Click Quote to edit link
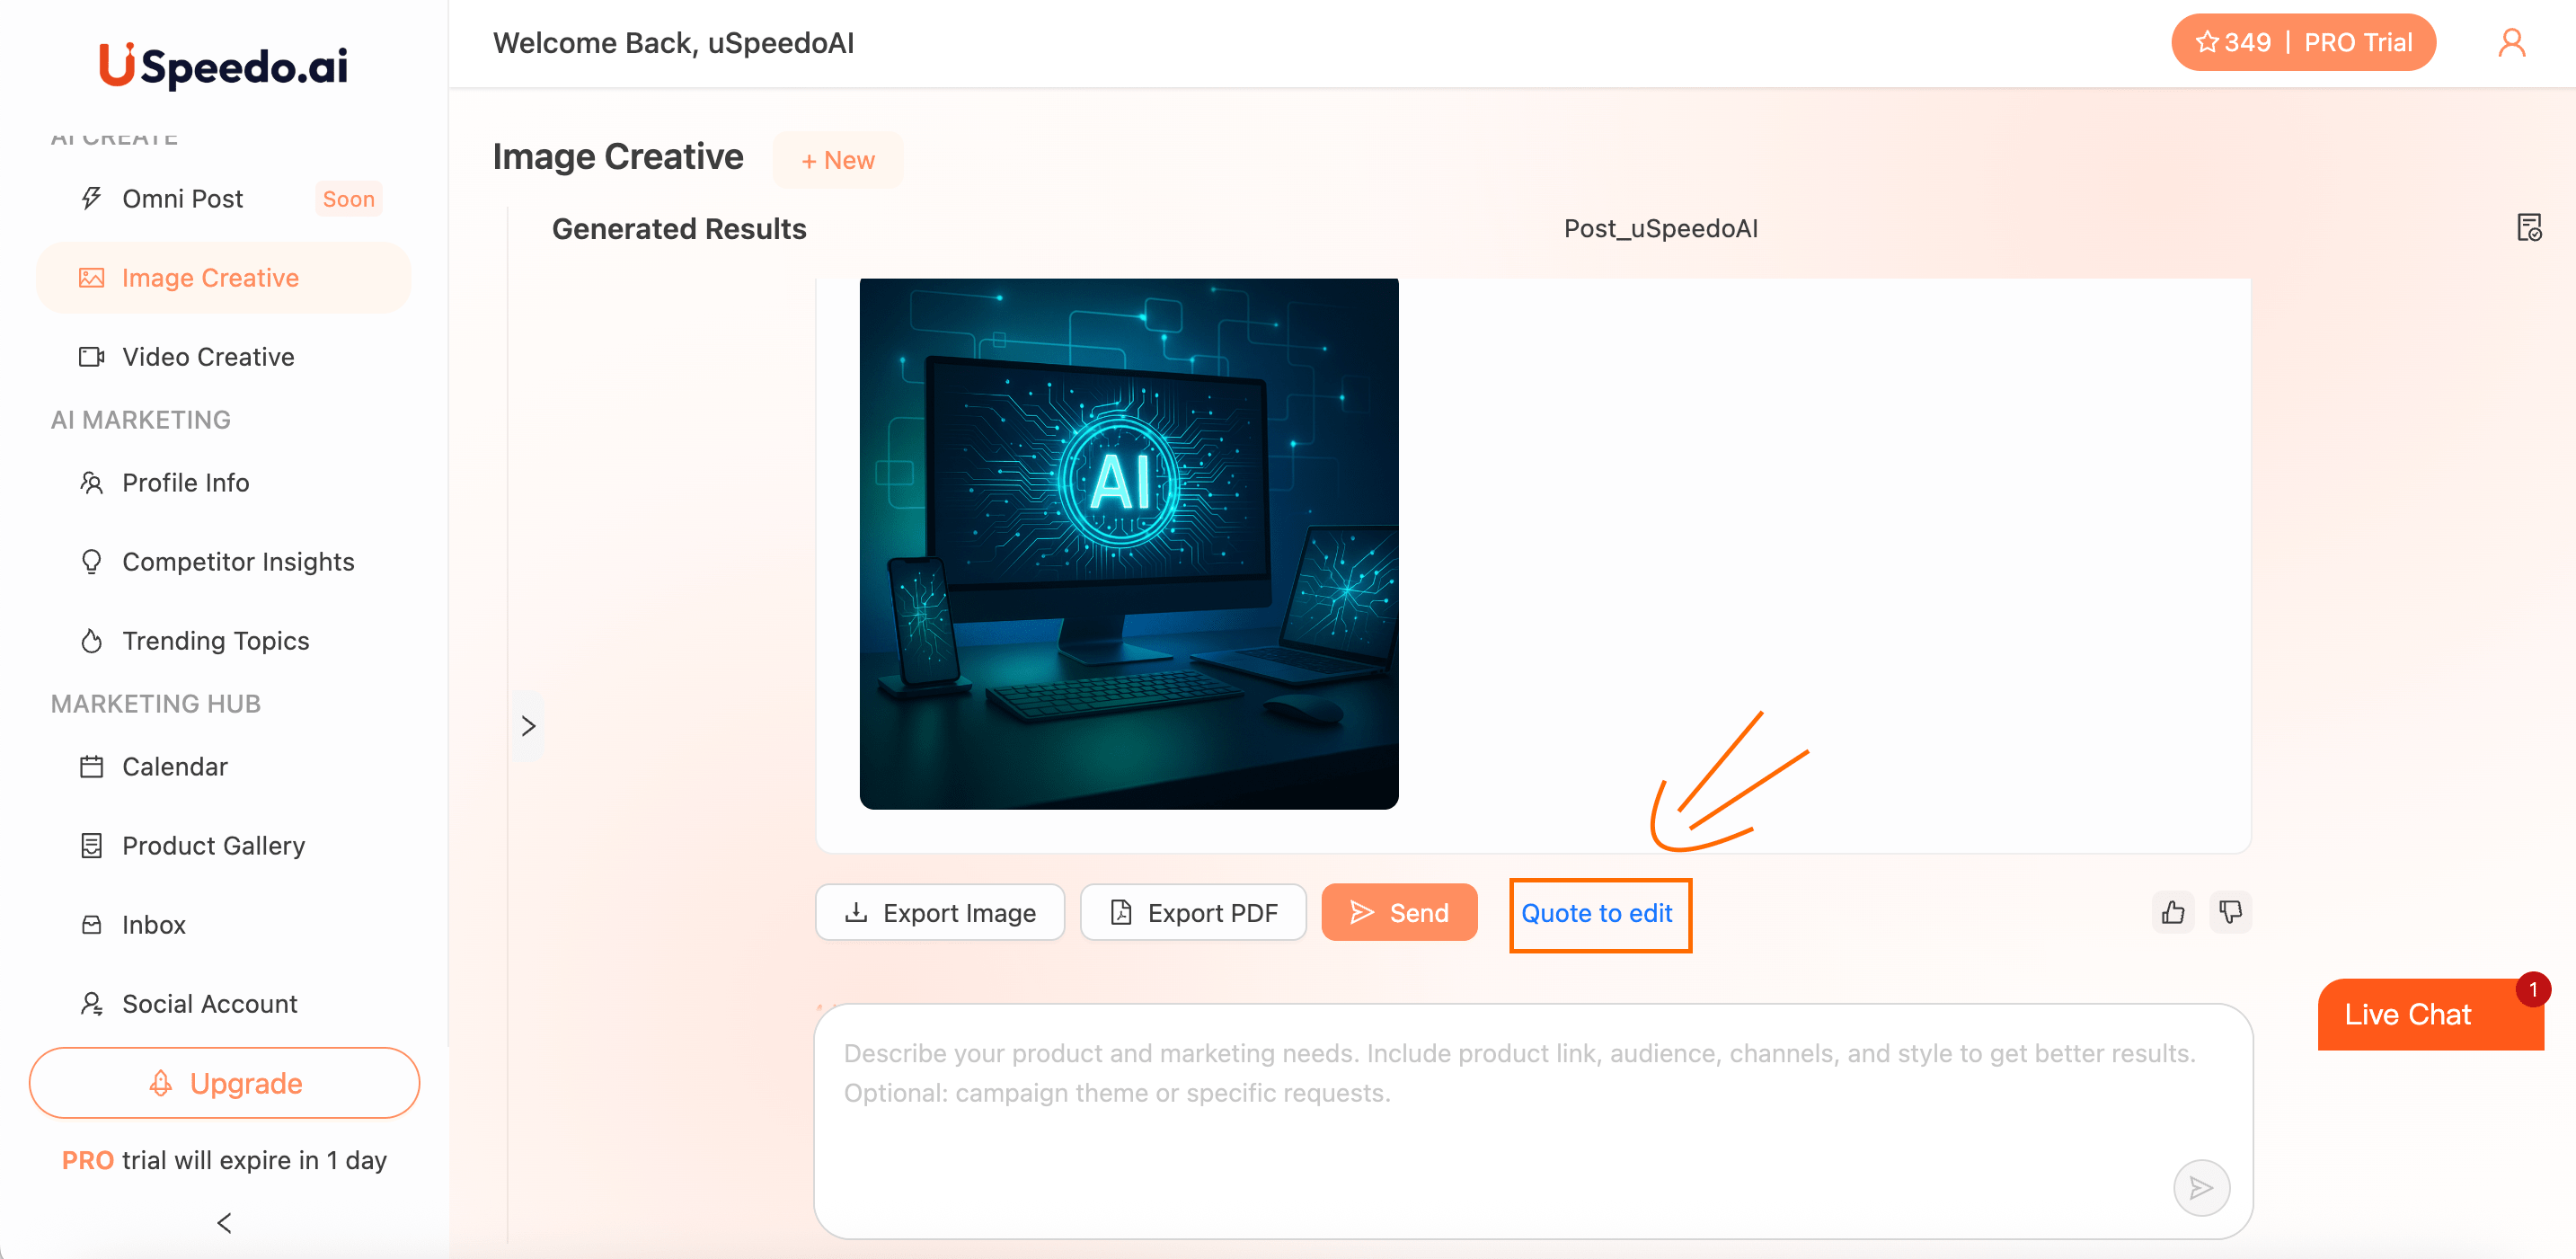 1597,913
